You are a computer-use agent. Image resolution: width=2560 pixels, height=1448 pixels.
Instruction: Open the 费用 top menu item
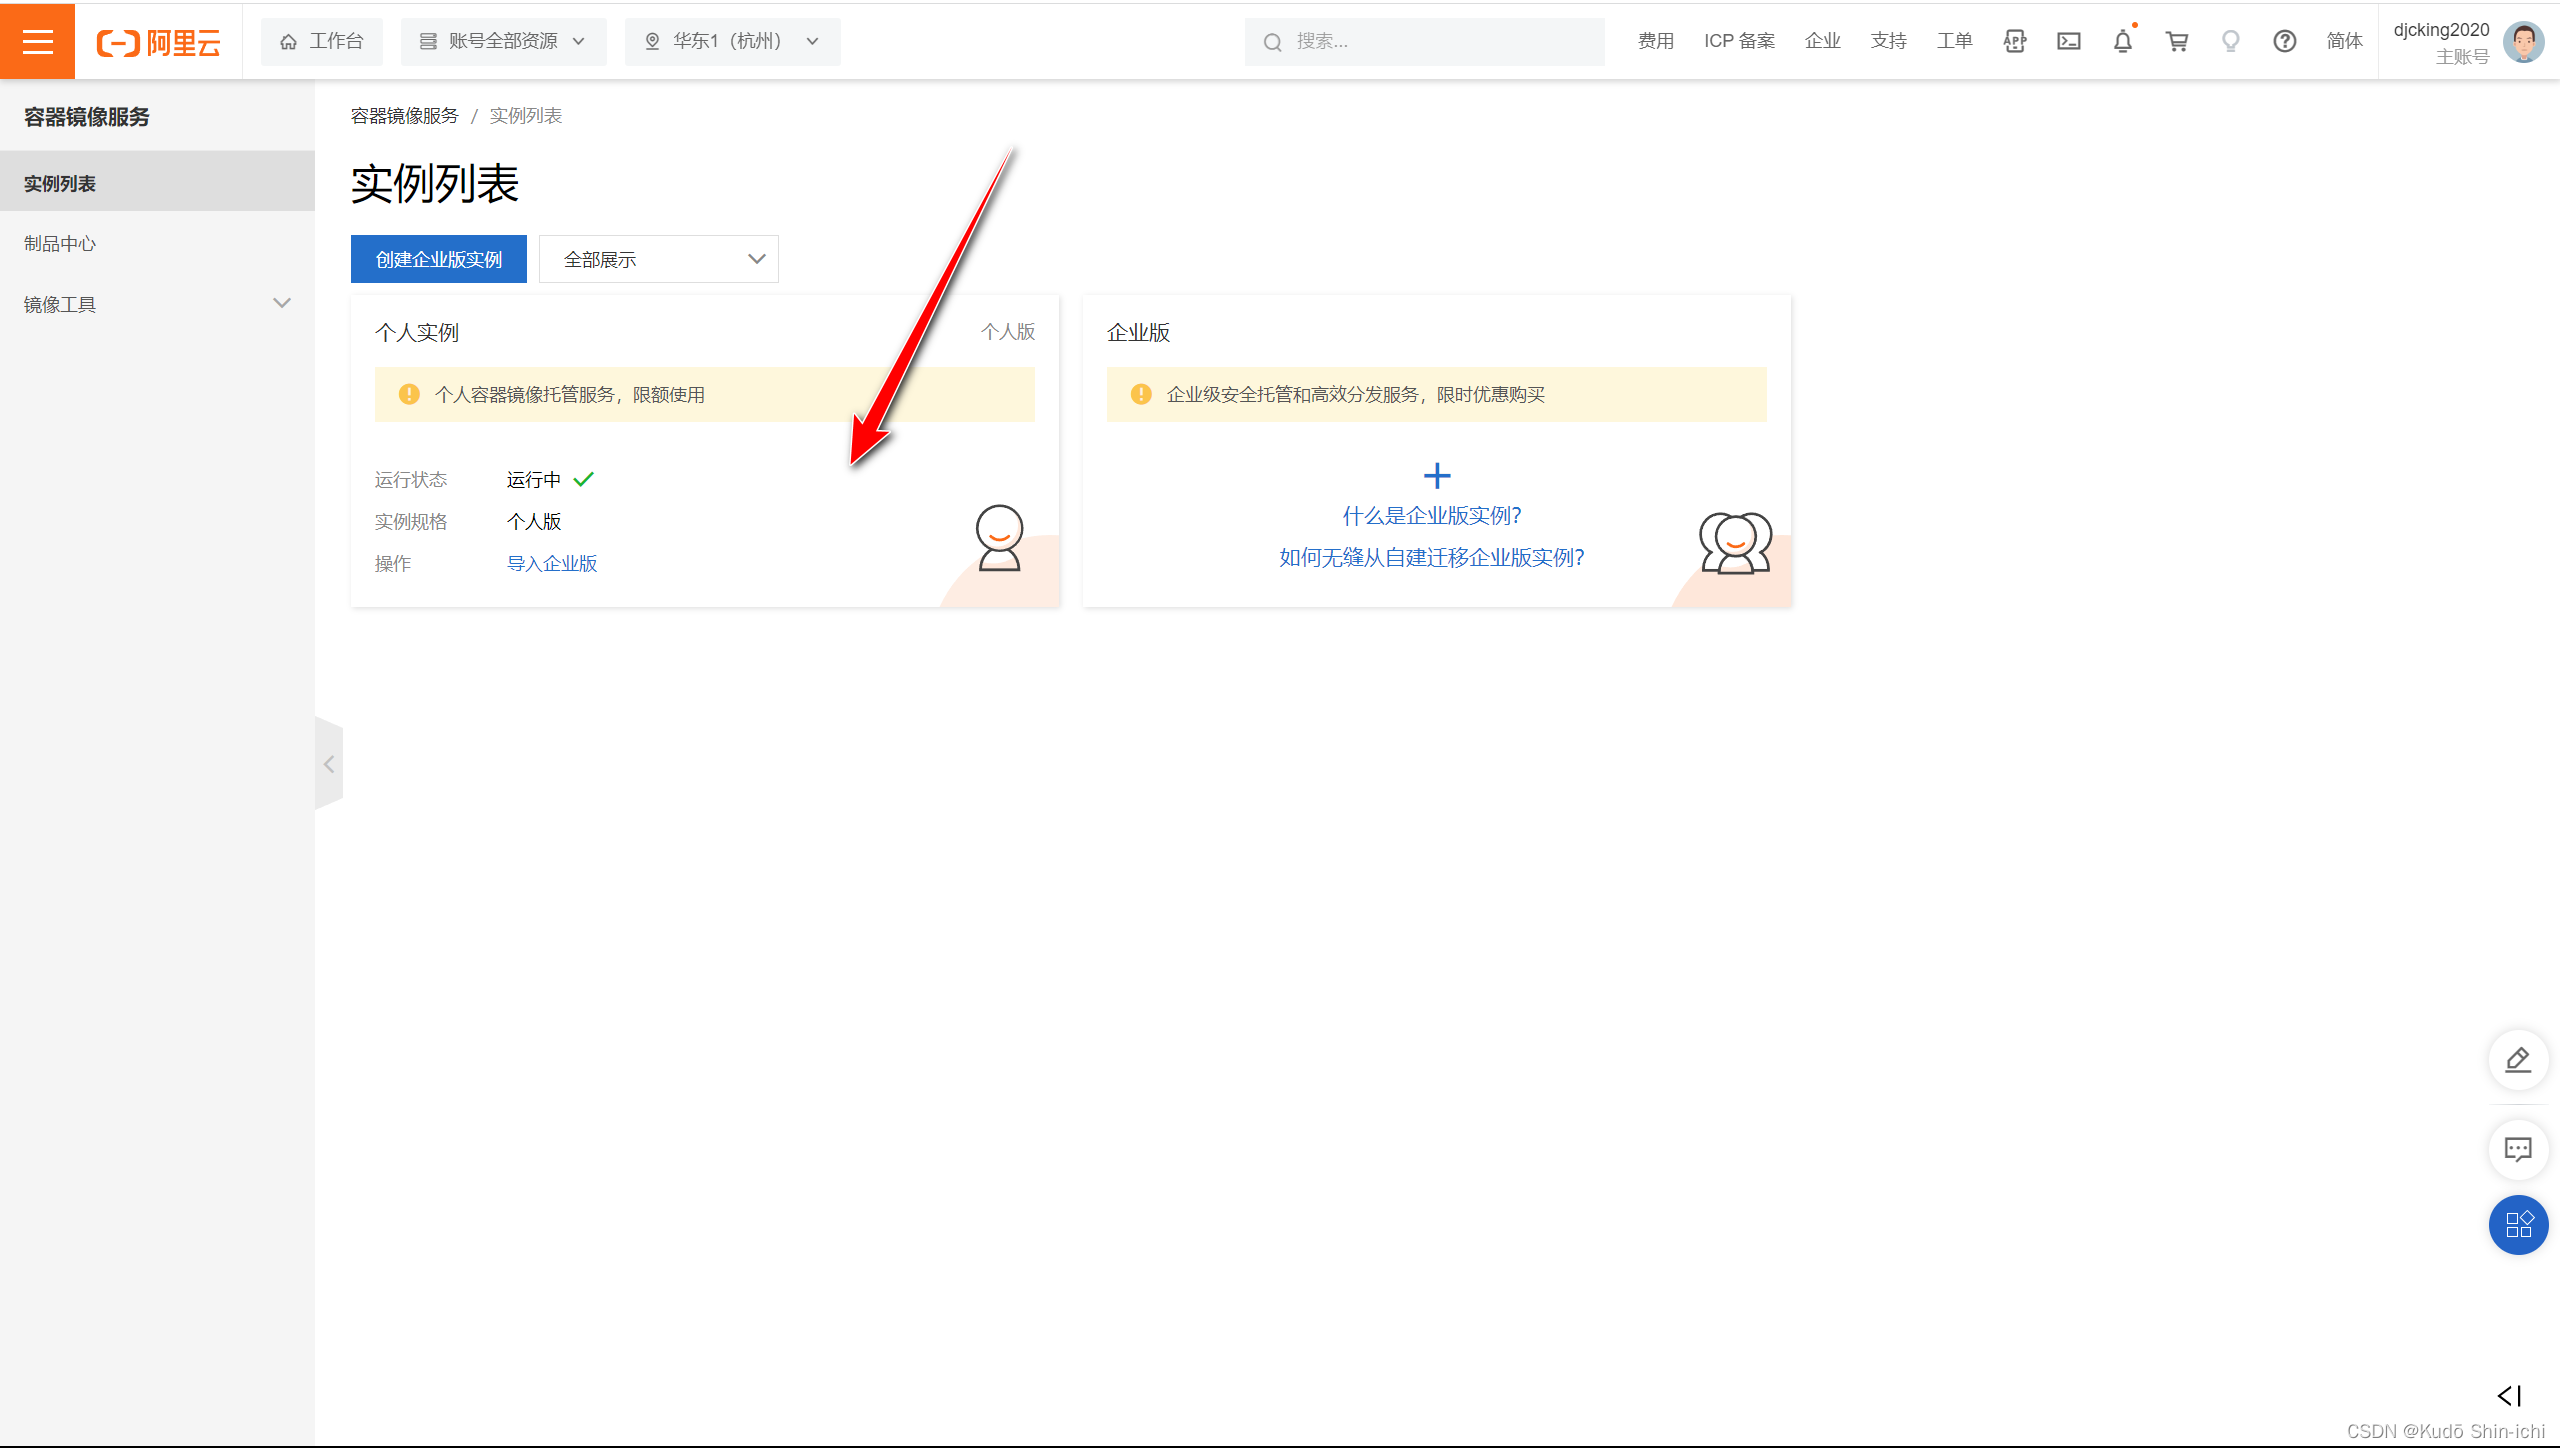[x=1655, y=41]
